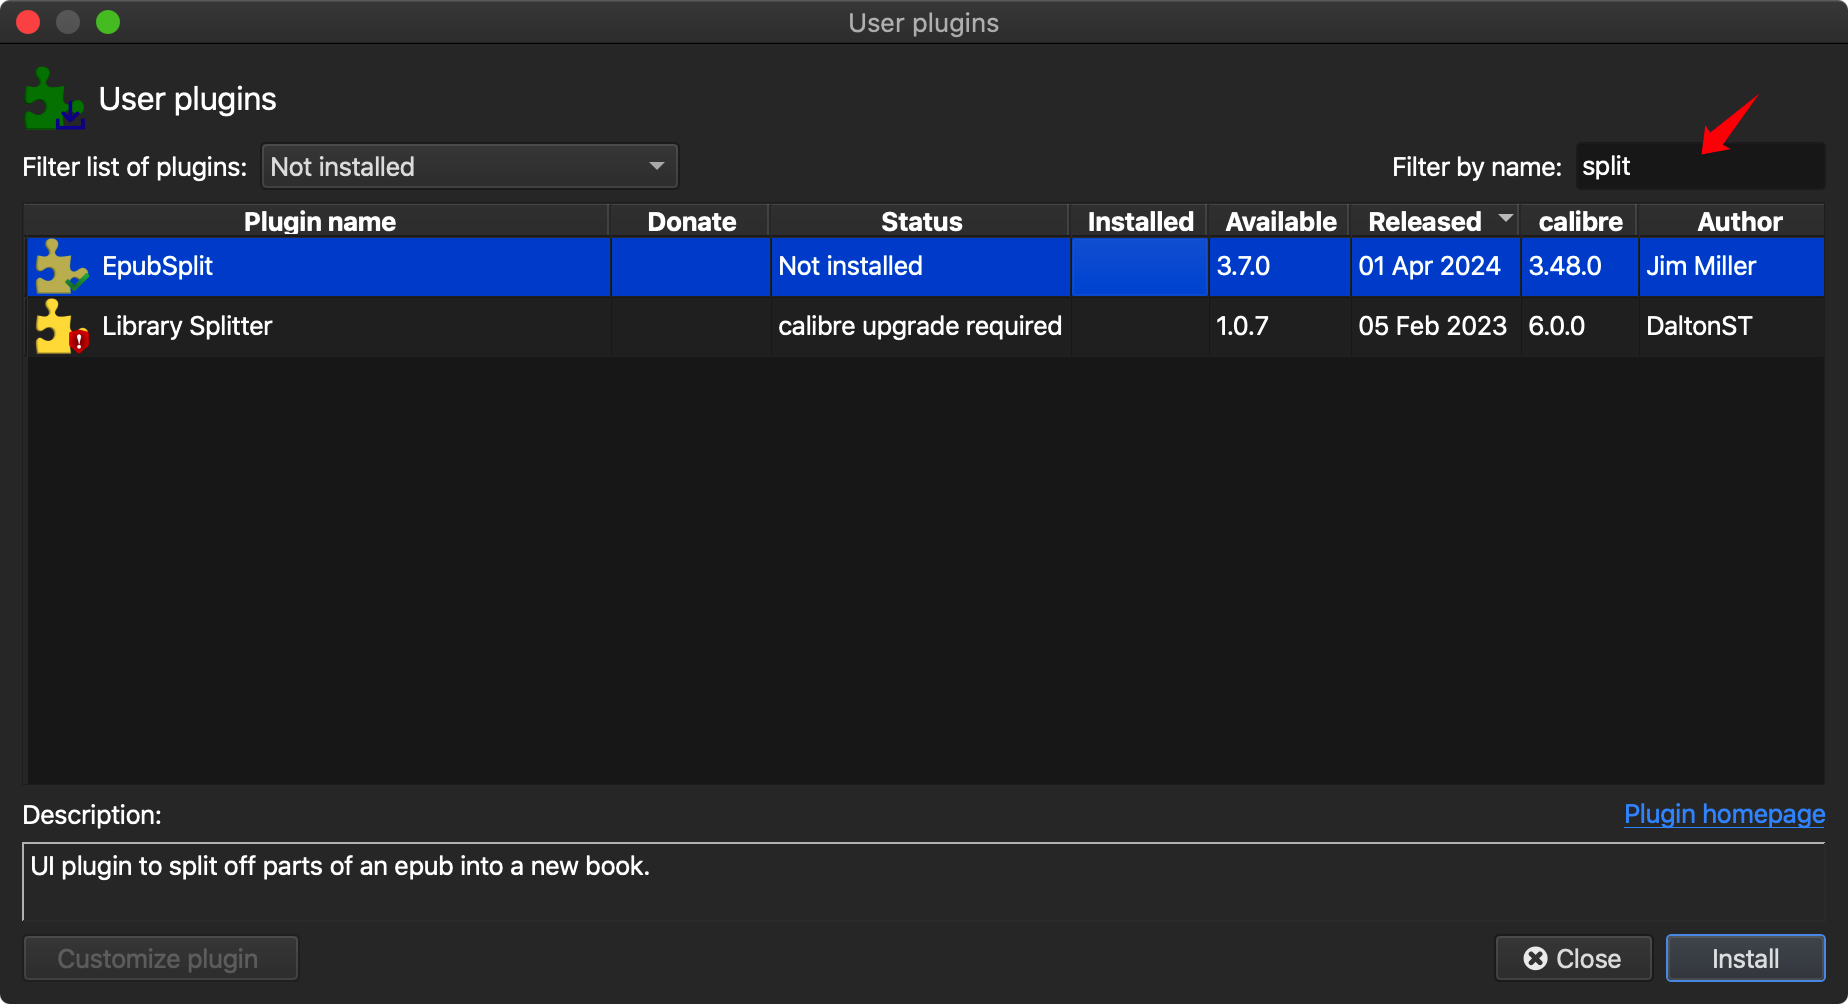The image size is (1848, 1004).
Task: Sort by Donate column header
Action: 690,221
